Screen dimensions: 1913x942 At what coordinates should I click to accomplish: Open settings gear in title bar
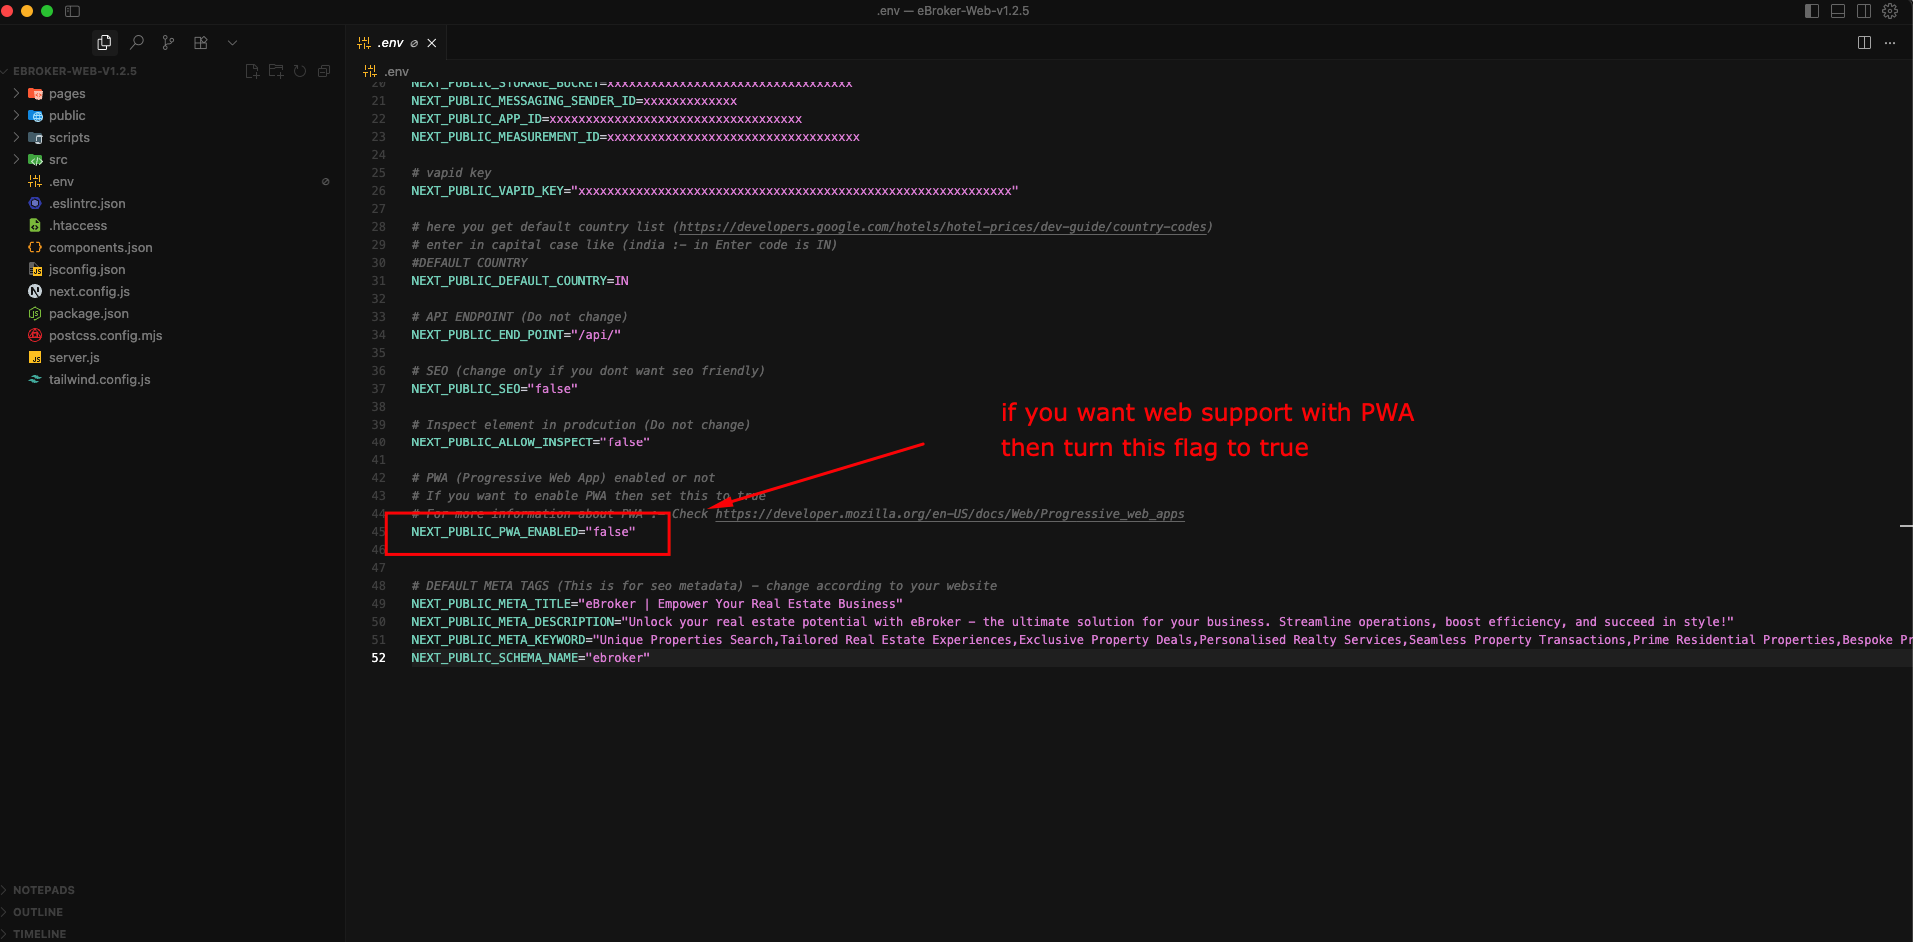1890,11
